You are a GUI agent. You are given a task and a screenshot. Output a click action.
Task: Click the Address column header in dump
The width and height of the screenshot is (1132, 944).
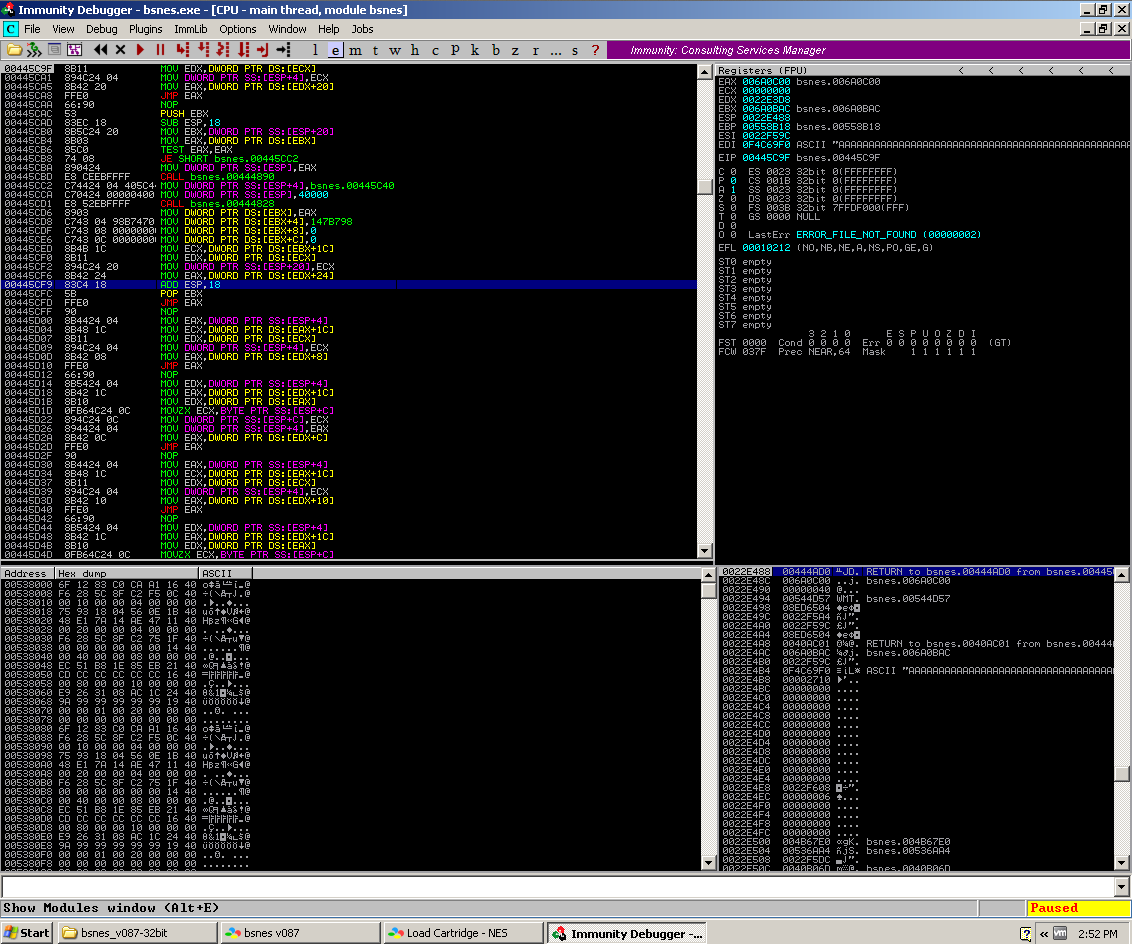27,573
